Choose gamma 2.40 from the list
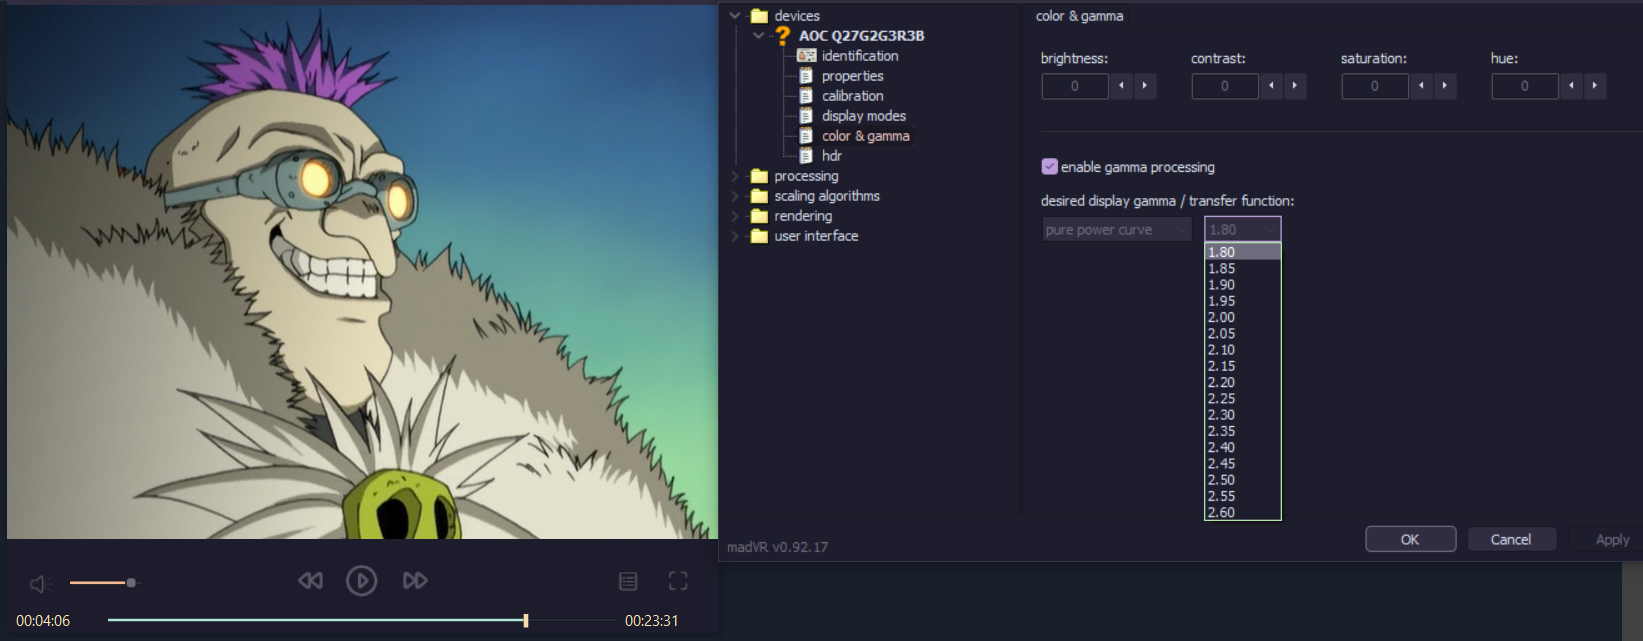1643x641 pixels. 1243,447
